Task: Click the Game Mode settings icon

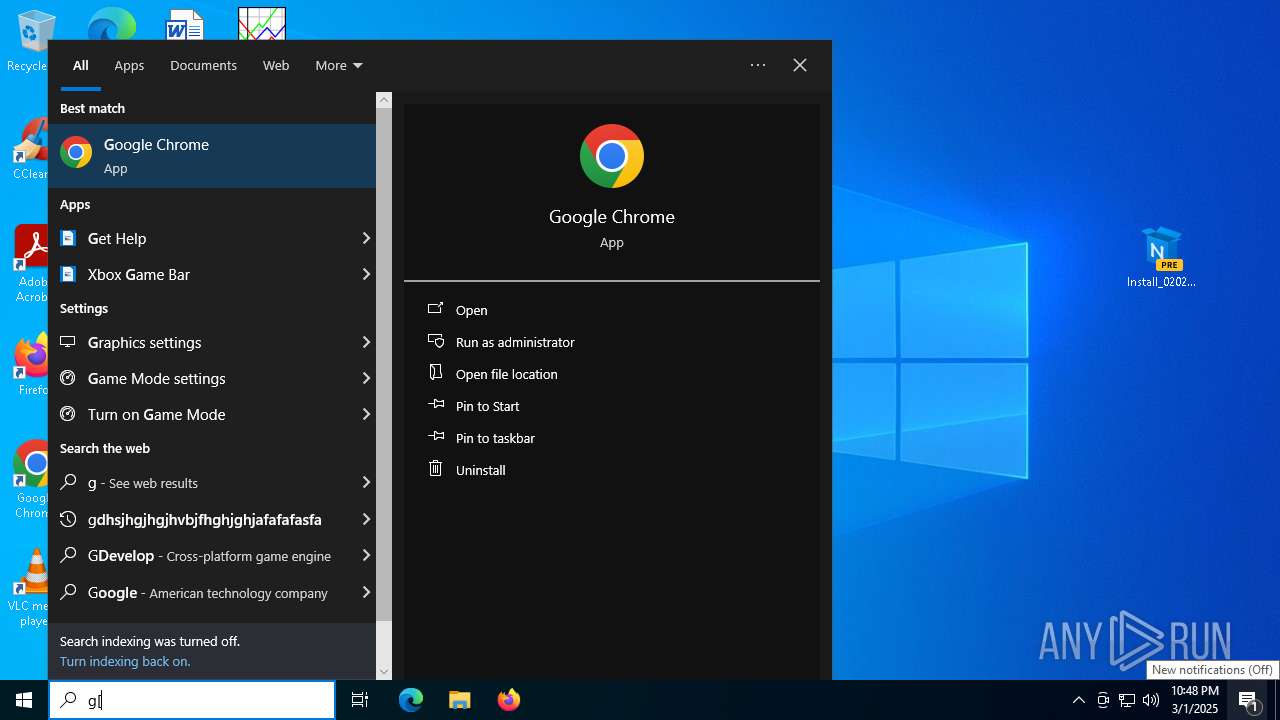Action: pos(68,378)
